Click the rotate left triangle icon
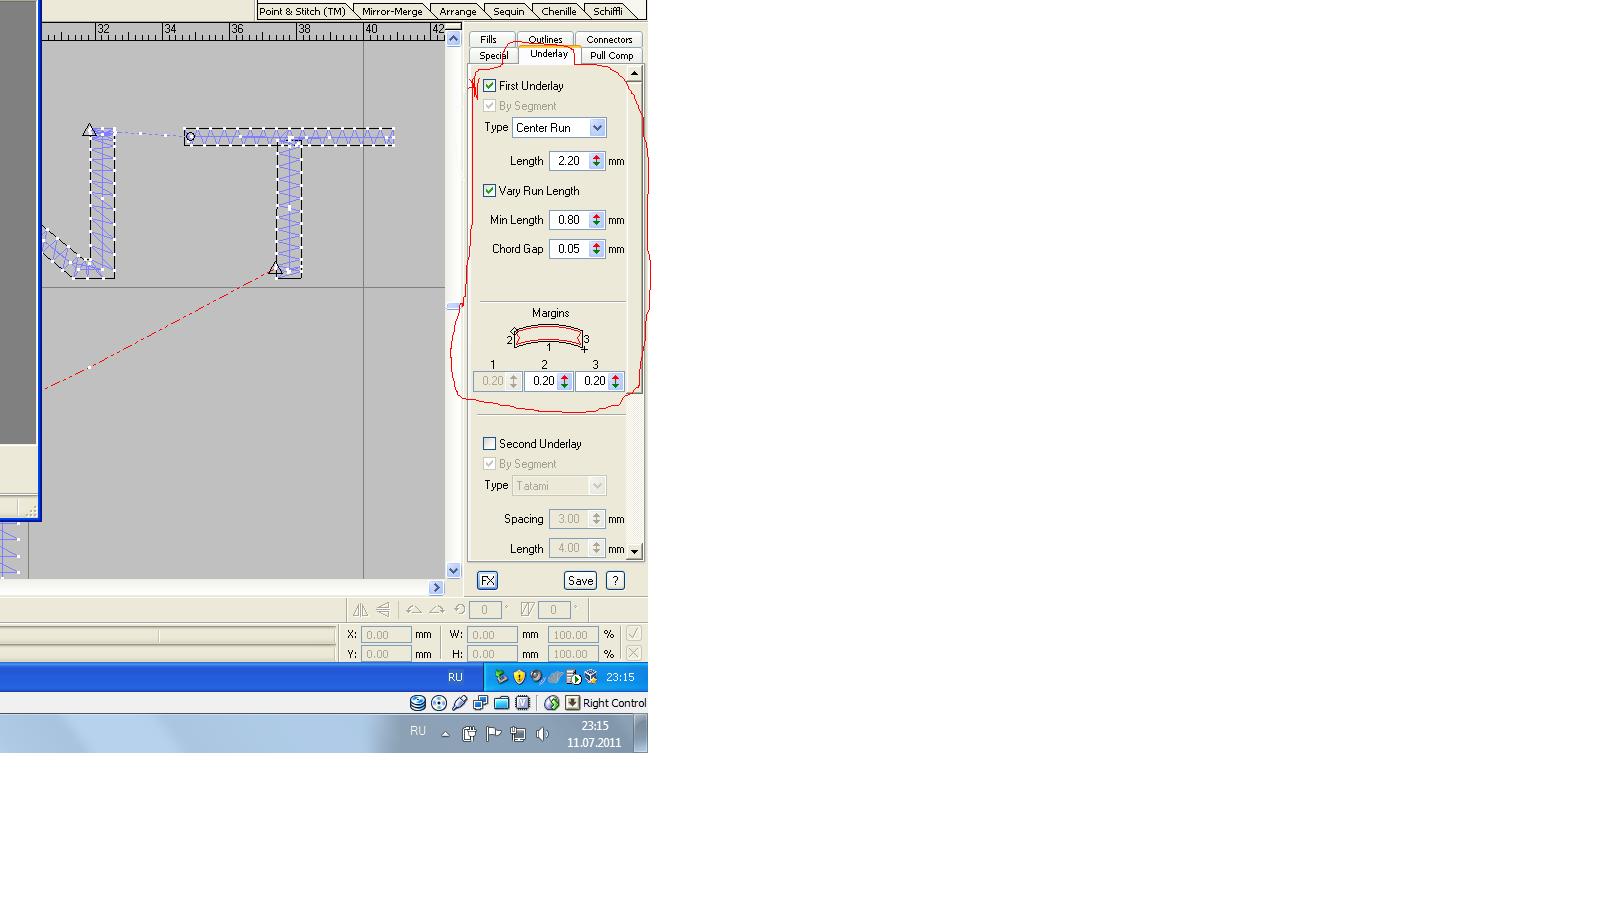 pos(413,610)
